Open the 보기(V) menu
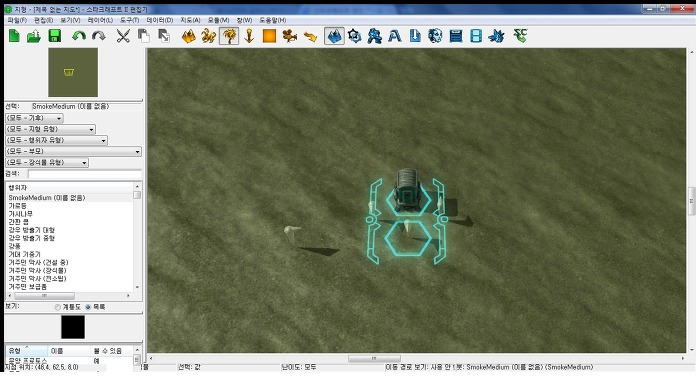The image size is (700, 376). click(x=70, y=20)
